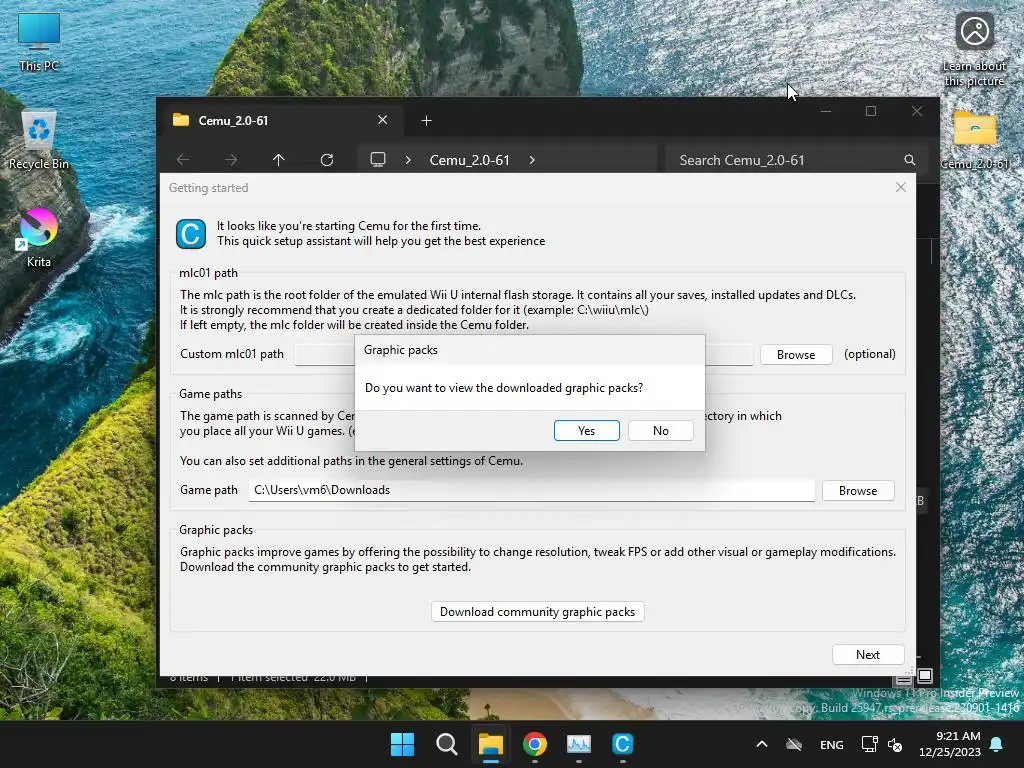This screenshot has width=1024, height=768.
Task: Click the ENG language indicator
Action: (x=831, y=744)
